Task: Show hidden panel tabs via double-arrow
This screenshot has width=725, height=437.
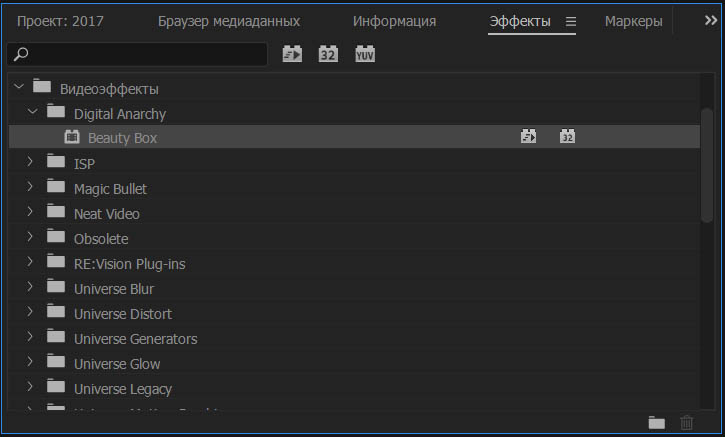Action: pos(711,20)
